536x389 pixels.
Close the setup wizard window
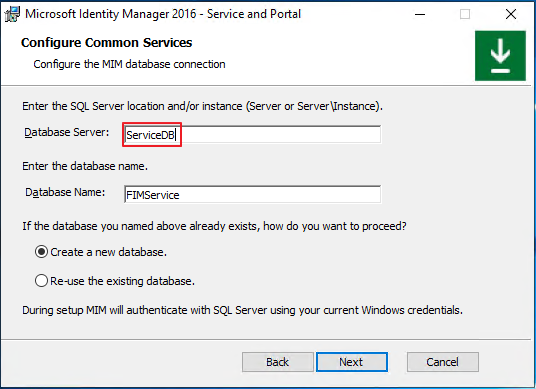(511, 14)
